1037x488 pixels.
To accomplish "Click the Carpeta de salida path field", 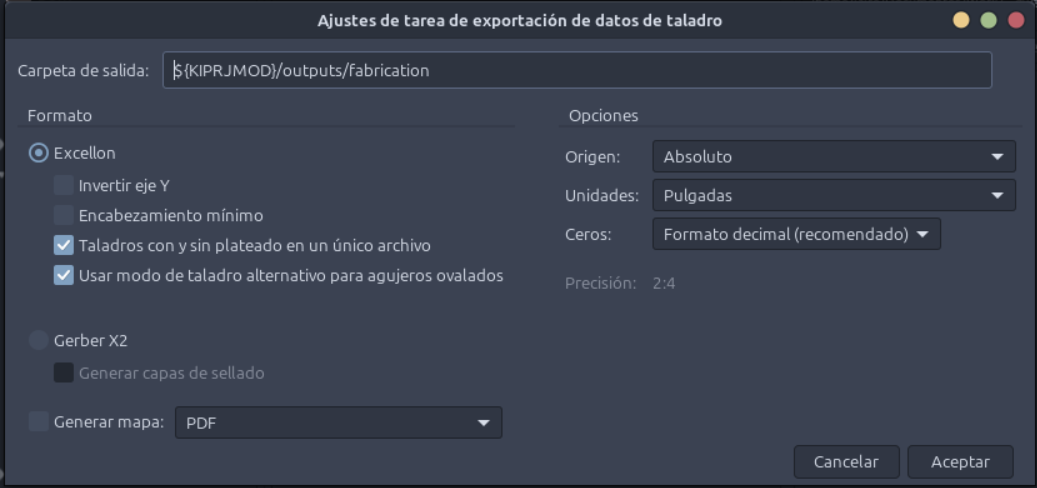I will [577, 70].
